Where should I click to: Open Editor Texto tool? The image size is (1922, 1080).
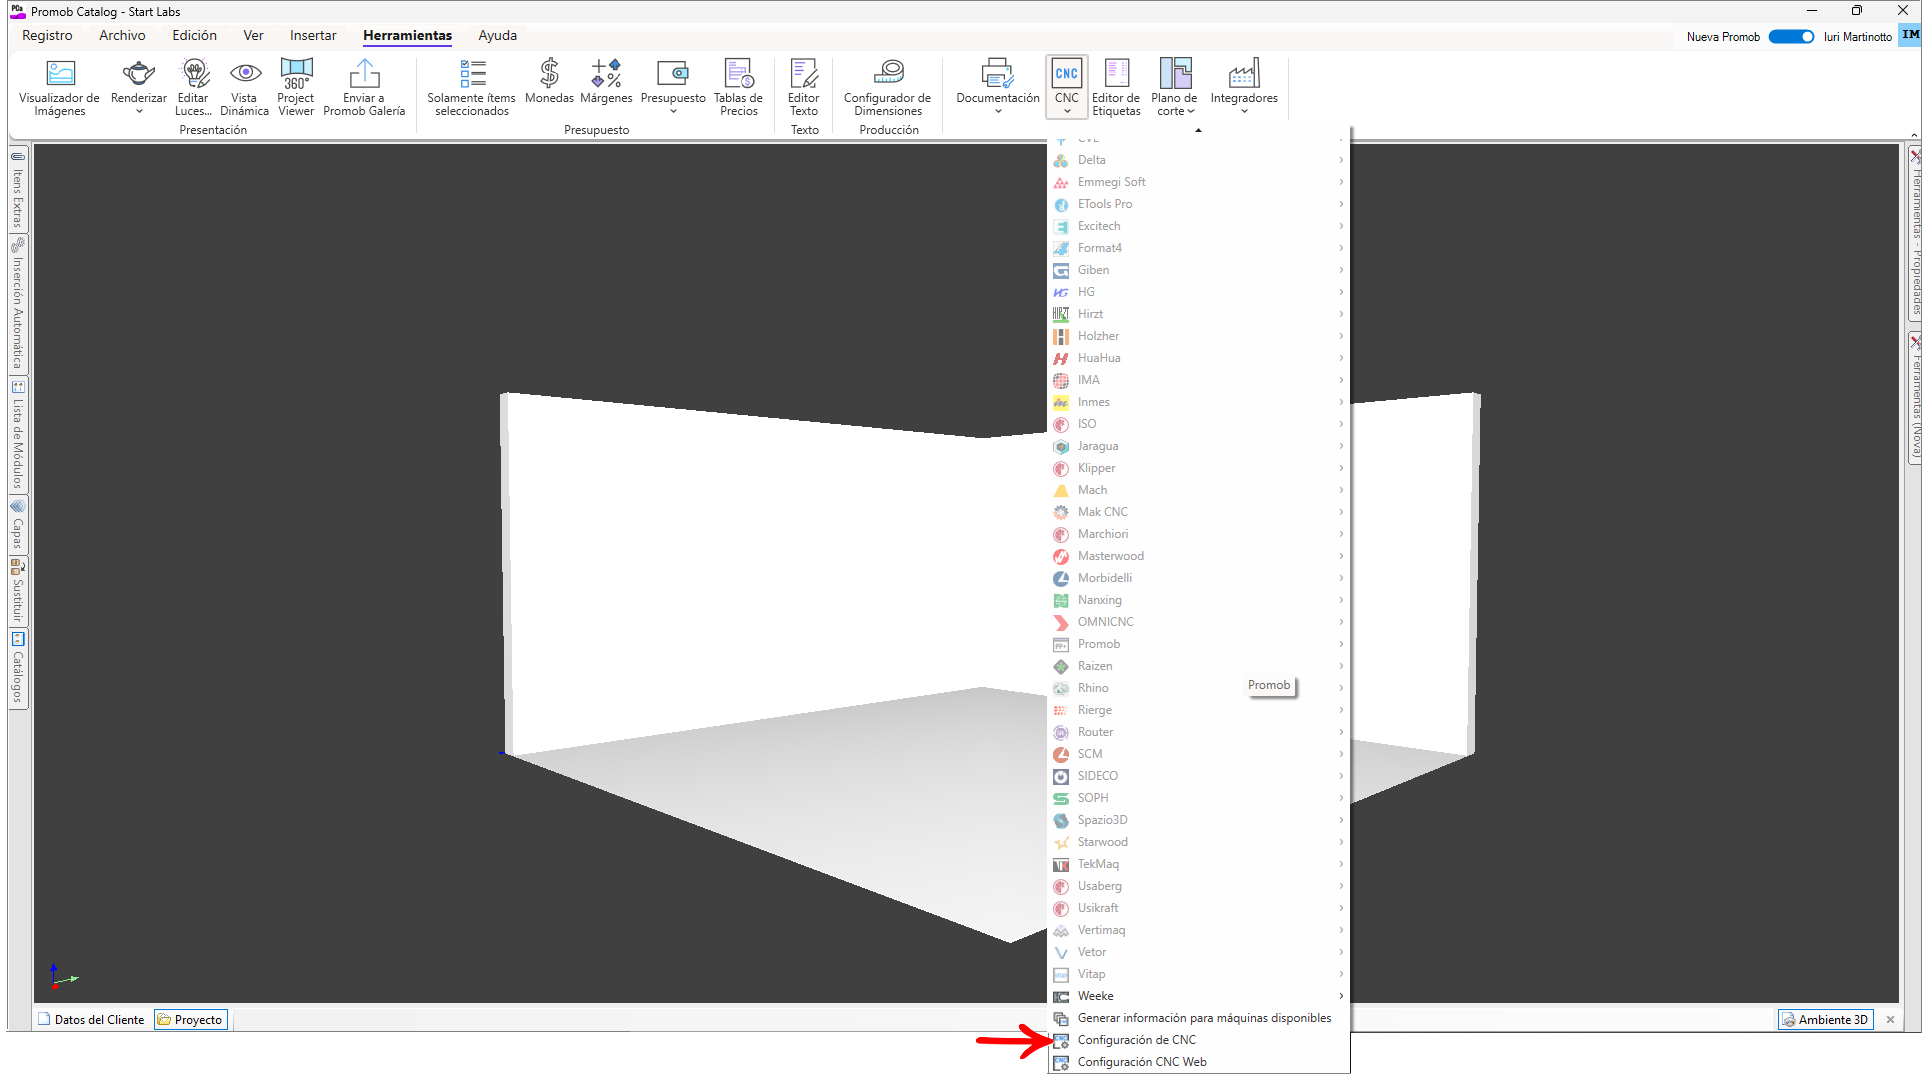pyautogui.click(x=804, y=87)
